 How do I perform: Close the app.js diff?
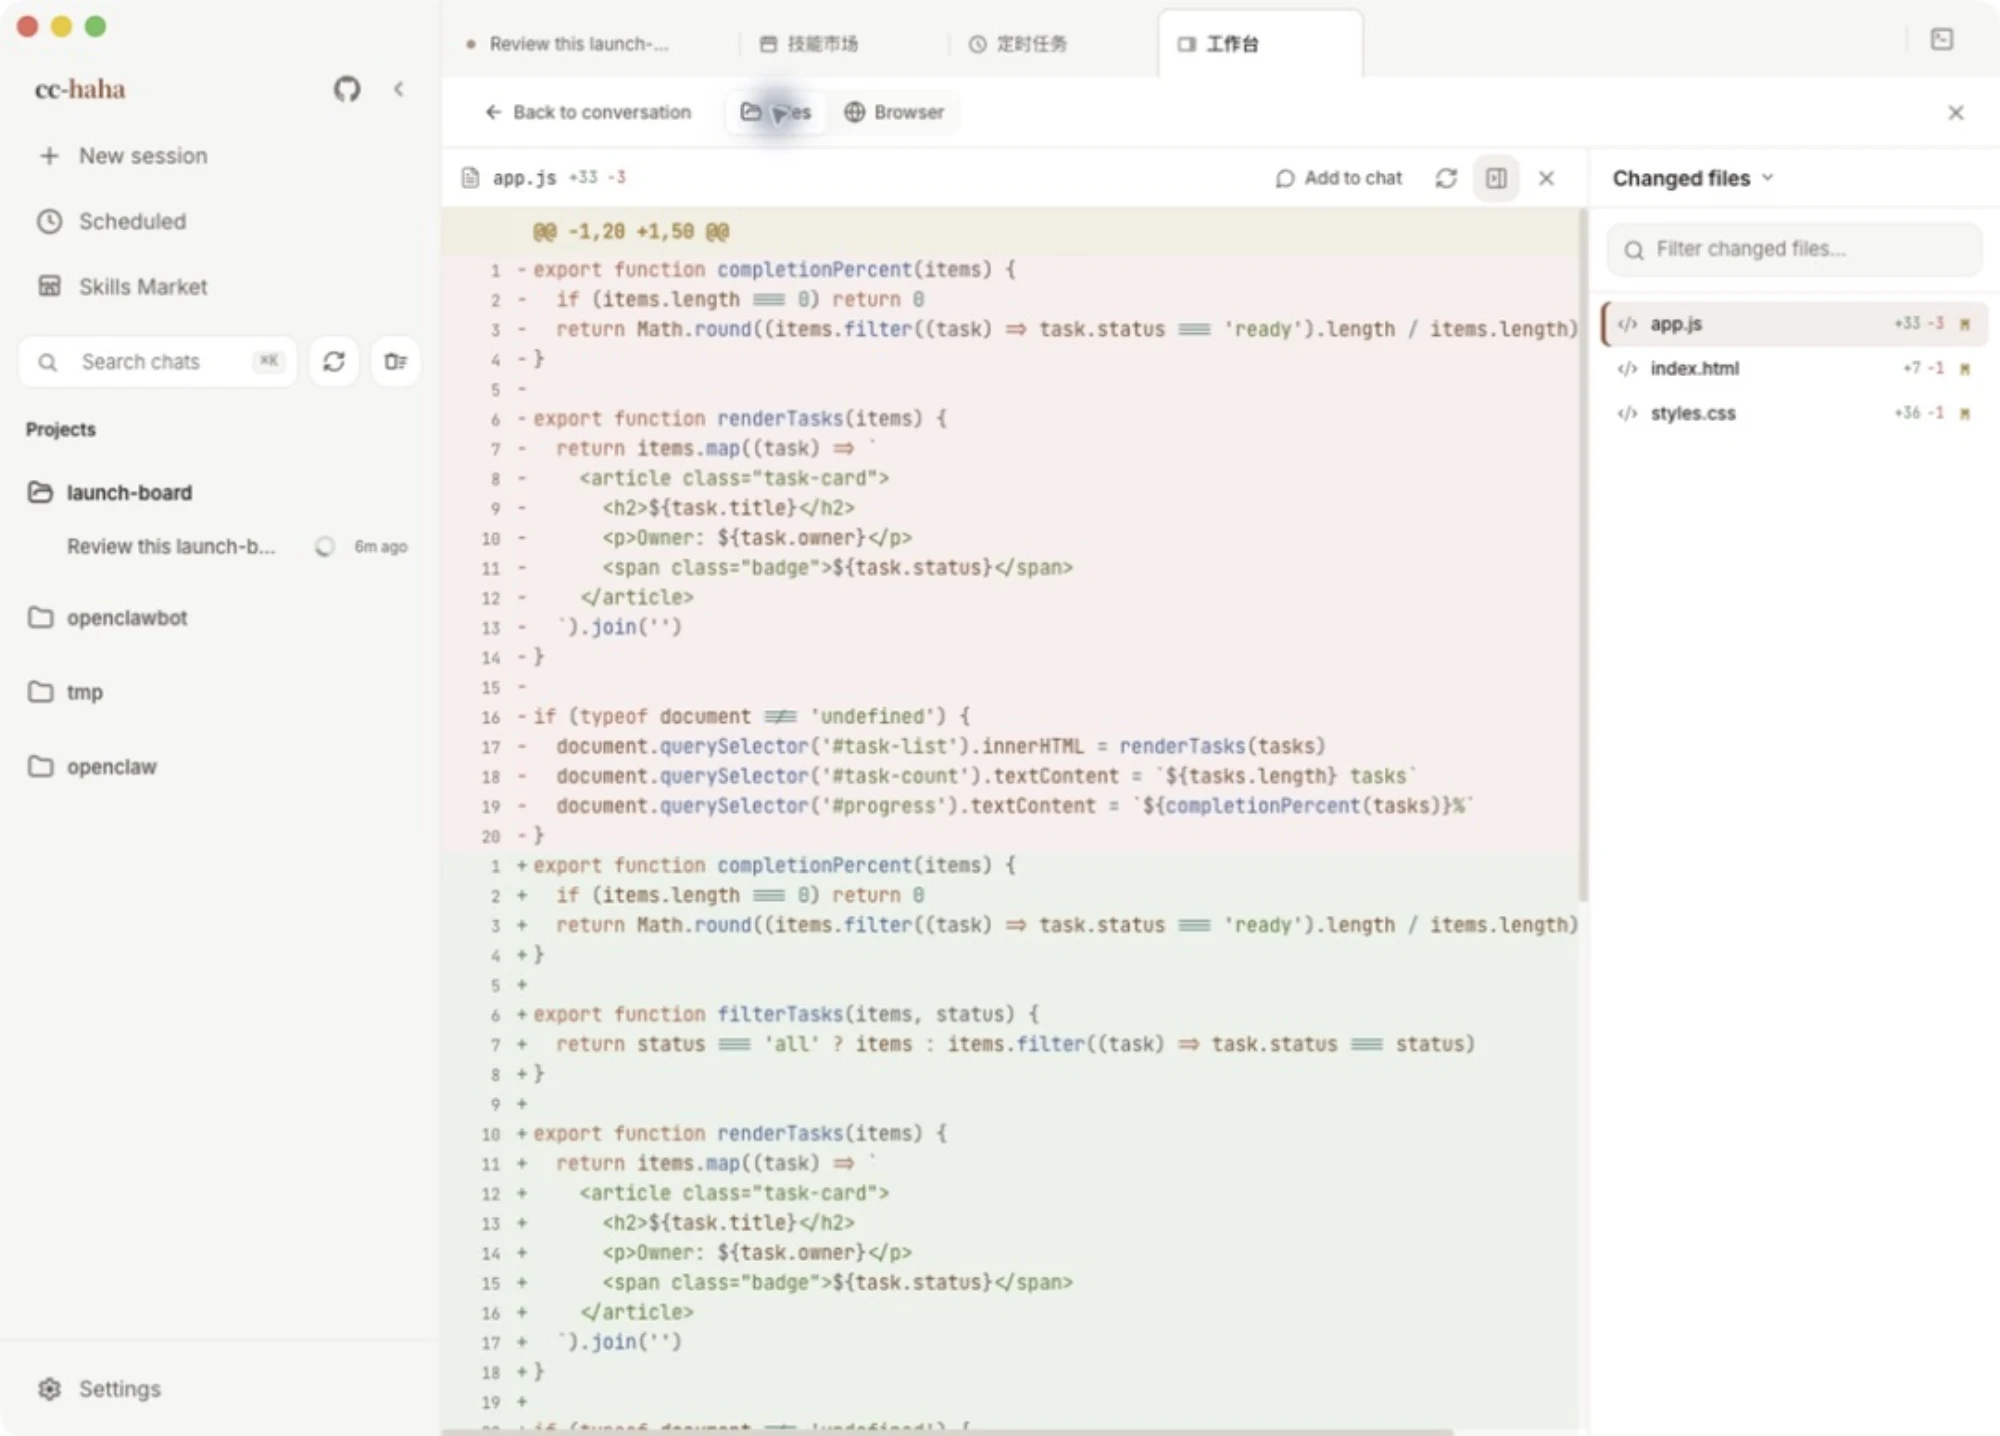[x=1546, y=178]
